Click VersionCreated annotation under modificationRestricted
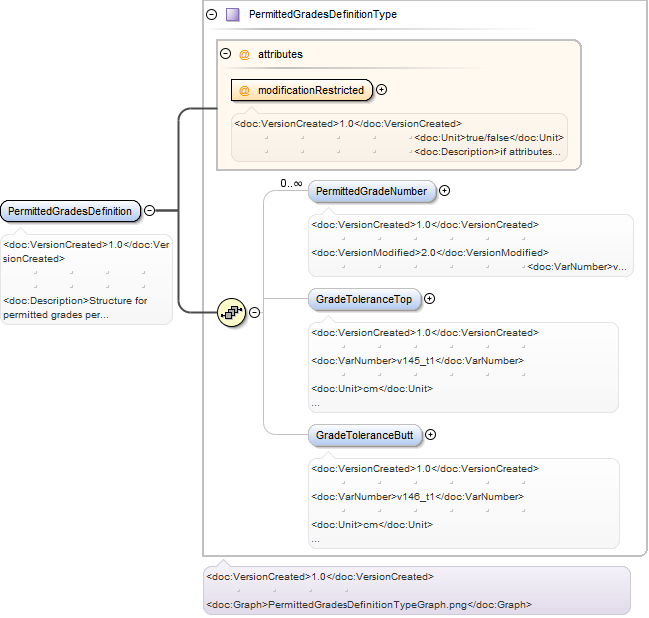The image size is (649, 618). tap(348, 124)
